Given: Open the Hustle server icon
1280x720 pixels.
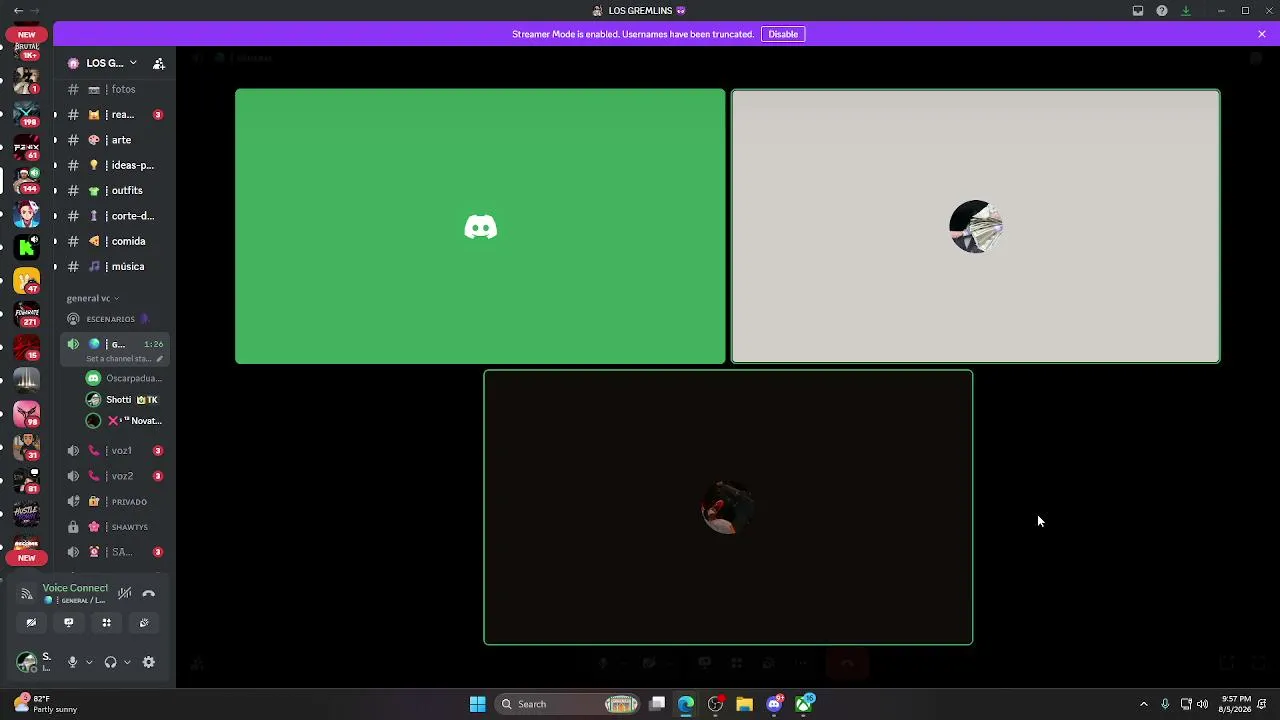Looking at the screenshot, I should point(27,514).
